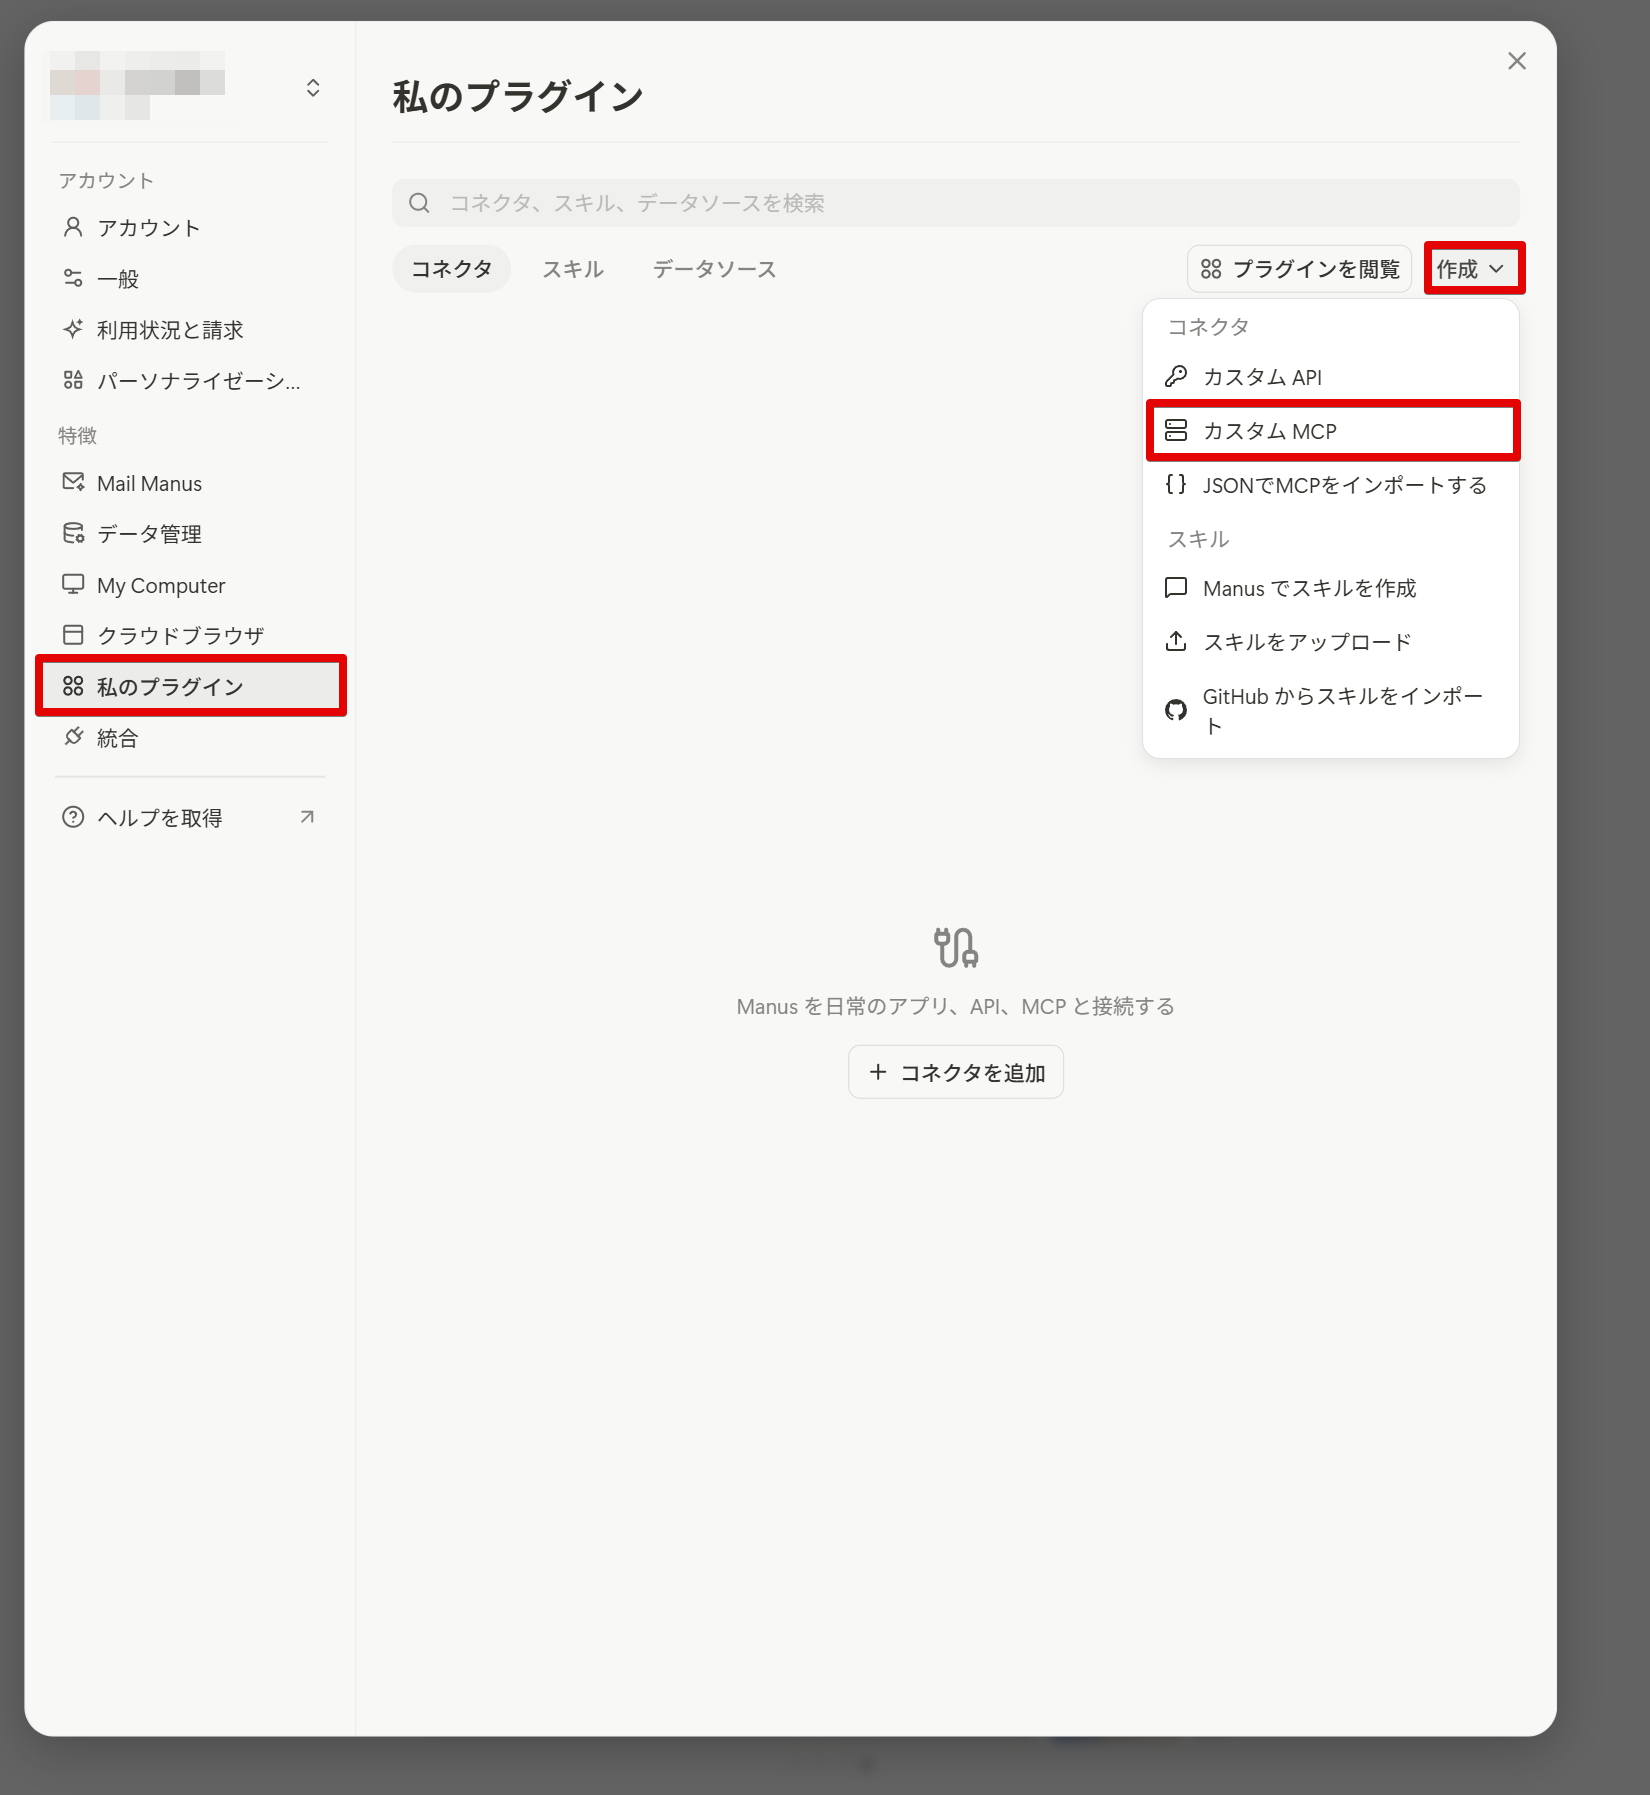
Task: Click the chat bubble skill icon
Action: [1176, 588]
